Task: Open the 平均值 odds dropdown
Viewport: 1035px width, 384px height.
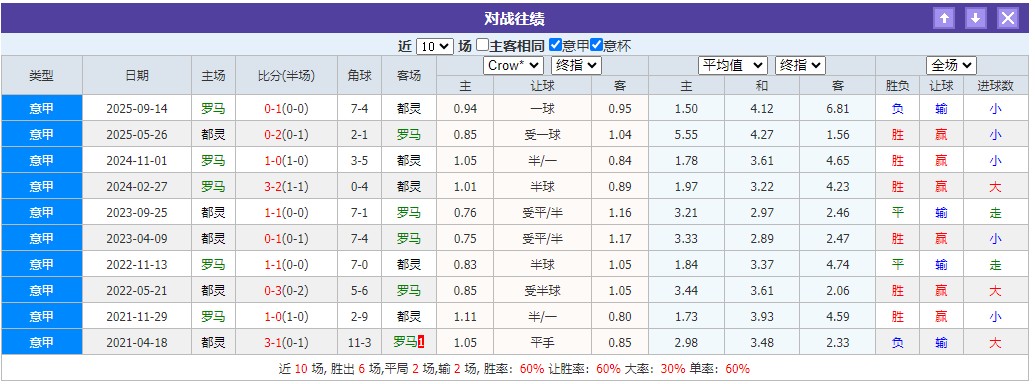Action: (x=733, y=65)
